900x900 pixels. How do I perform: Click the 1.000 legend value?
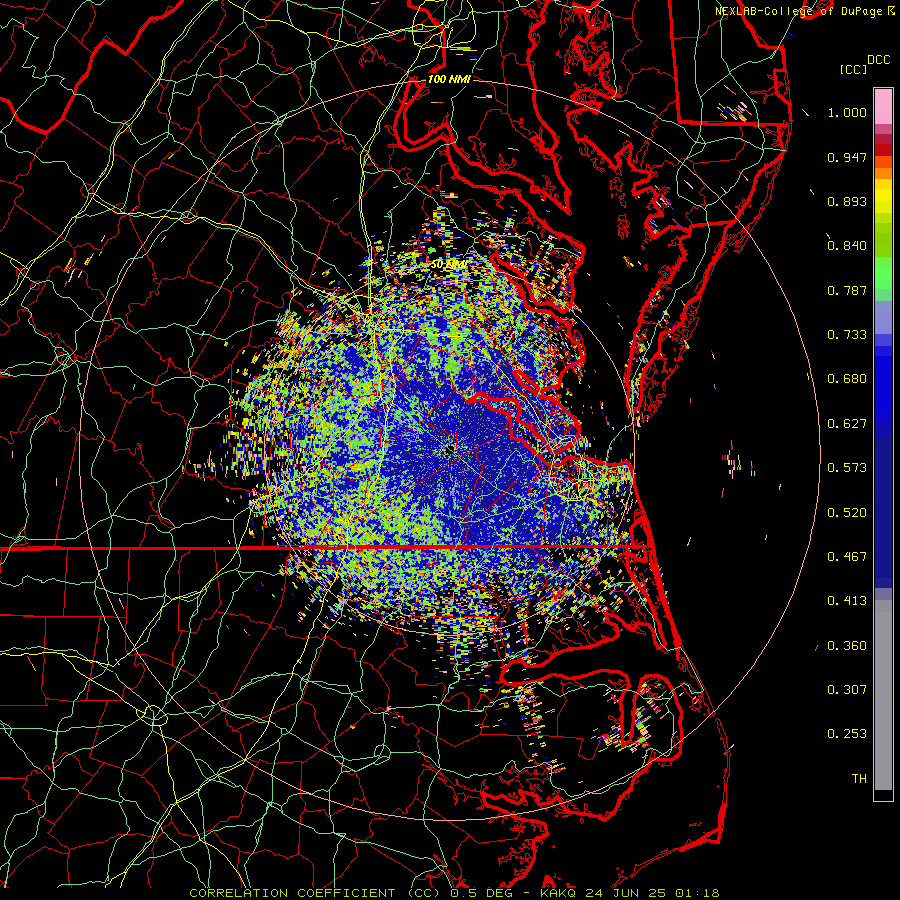(x=847, y=112)
